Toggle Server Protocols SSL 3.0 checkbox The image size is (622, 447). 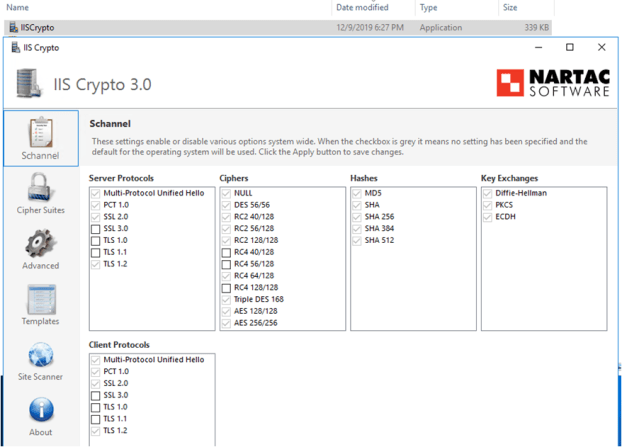[x=95, y=229]
